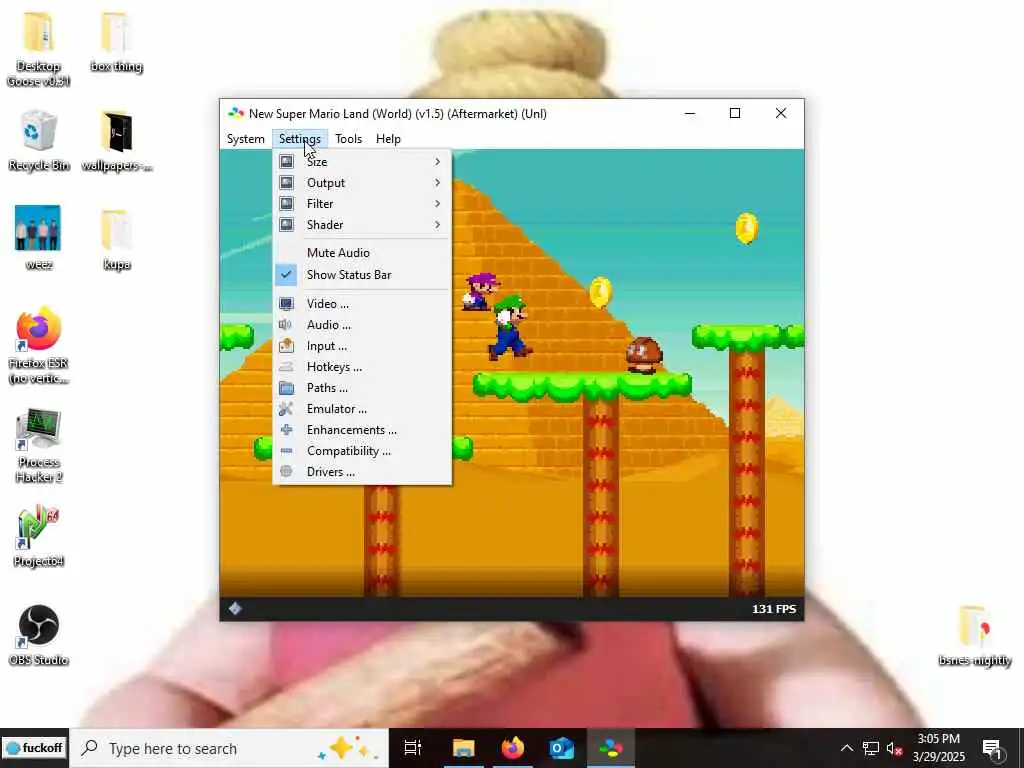Select the OBS Studio shortcut
Image resolution: width=1024 pixels, height=768 pixels.
coord(39,635)
